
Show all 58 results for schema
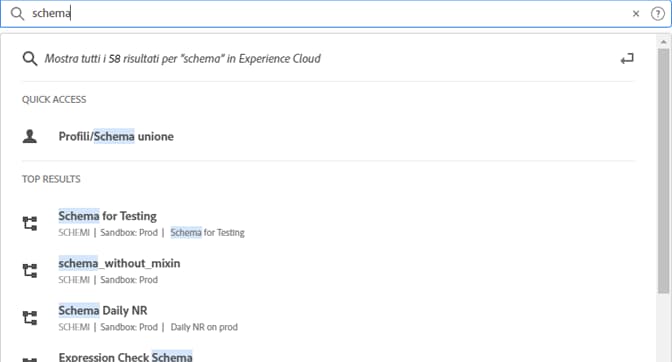[x=183, y=59]
